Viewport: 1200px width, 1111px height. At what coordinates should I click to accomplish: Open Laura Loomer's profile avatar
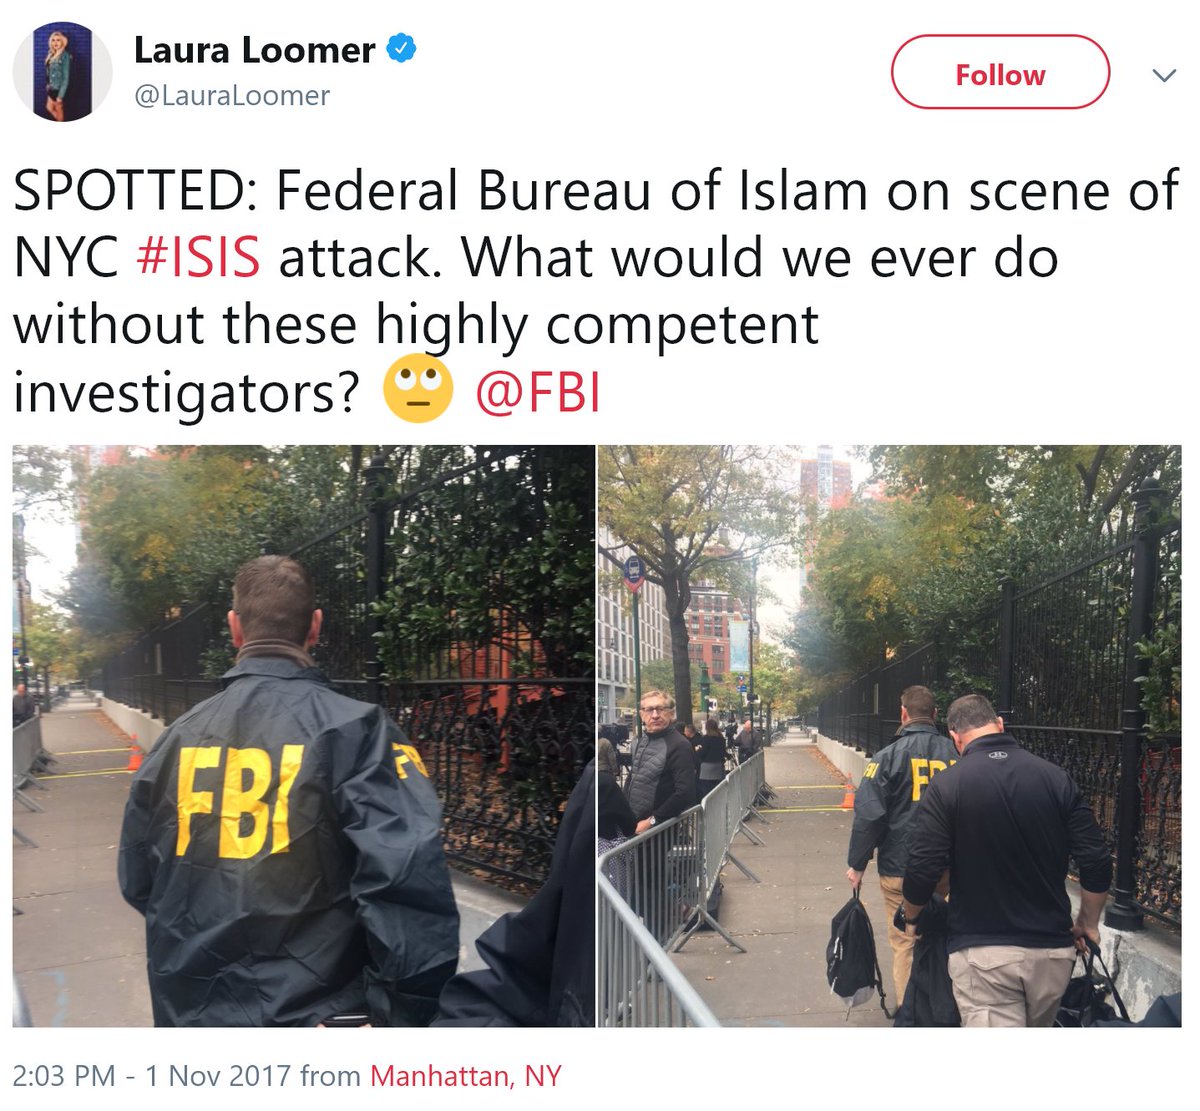click(62, 72)
